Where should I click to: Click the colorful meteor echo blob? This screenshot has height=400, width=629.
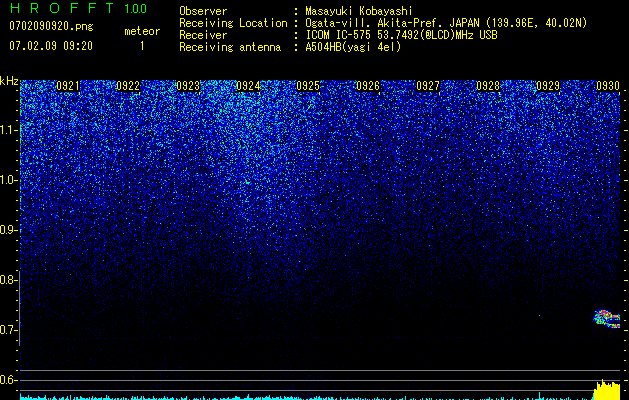(x=607, y=319)
